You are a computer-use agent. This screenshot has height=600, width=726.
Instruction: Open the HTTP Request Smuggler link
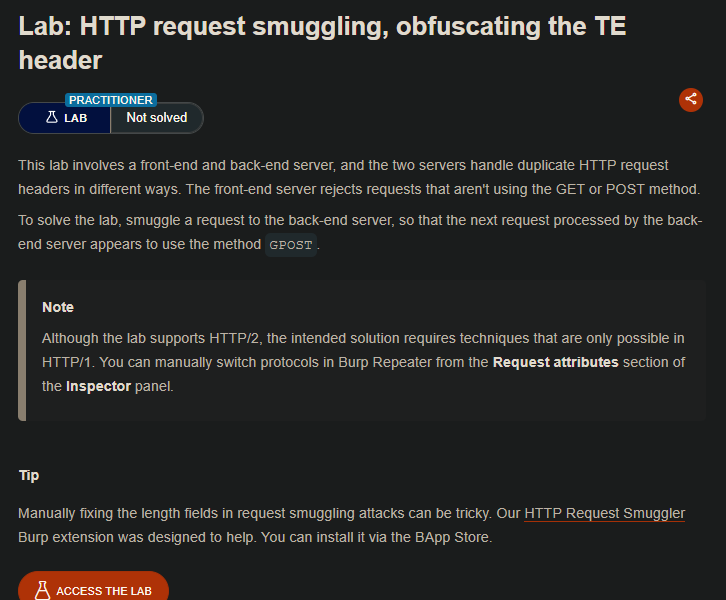coord(604,513)
